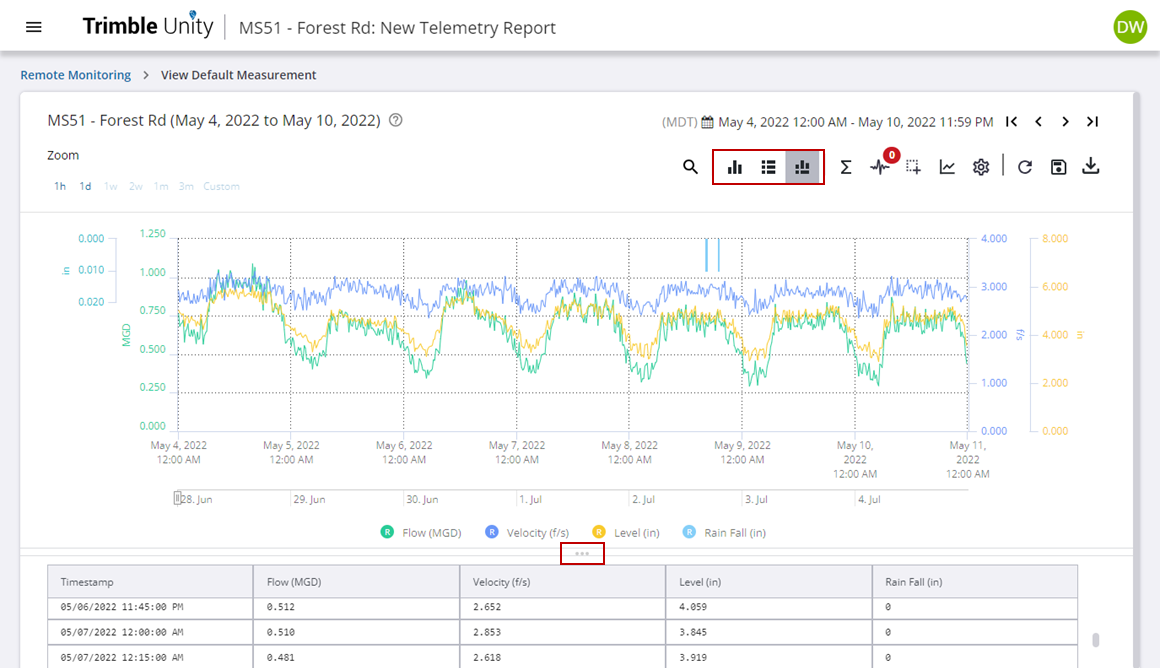This screenshot has width=1160, height=668.
Task: Open the calendar date range picker icon
Action: tap(707, 122)
